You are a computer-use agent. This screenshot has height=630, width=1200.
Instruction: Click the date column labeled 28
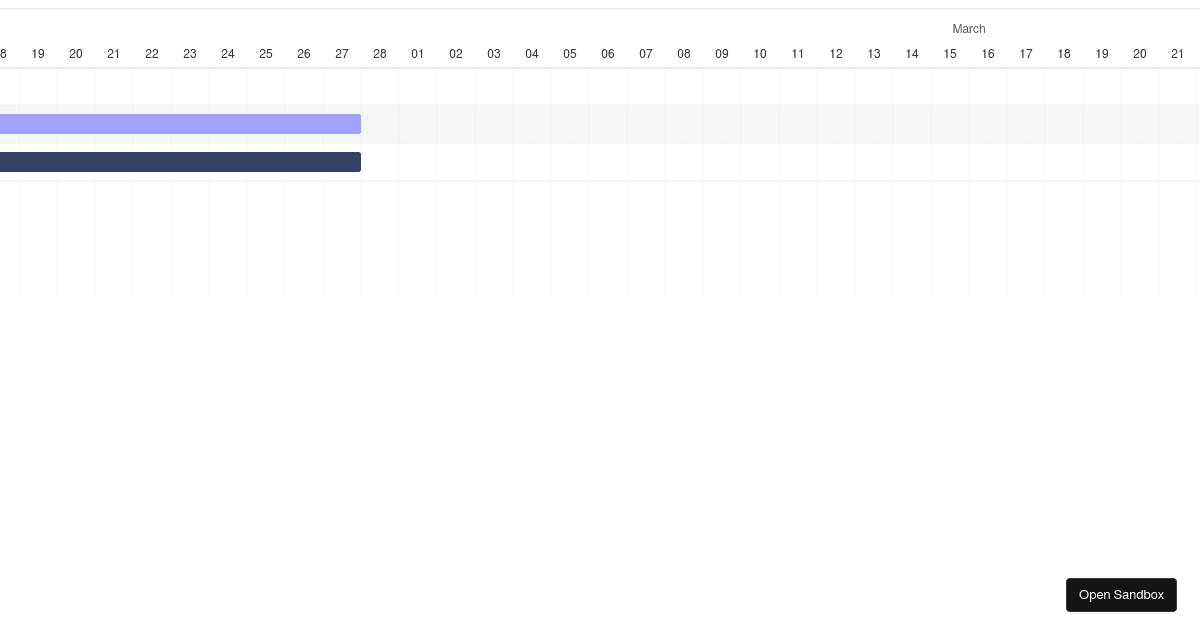click(380, 54)
